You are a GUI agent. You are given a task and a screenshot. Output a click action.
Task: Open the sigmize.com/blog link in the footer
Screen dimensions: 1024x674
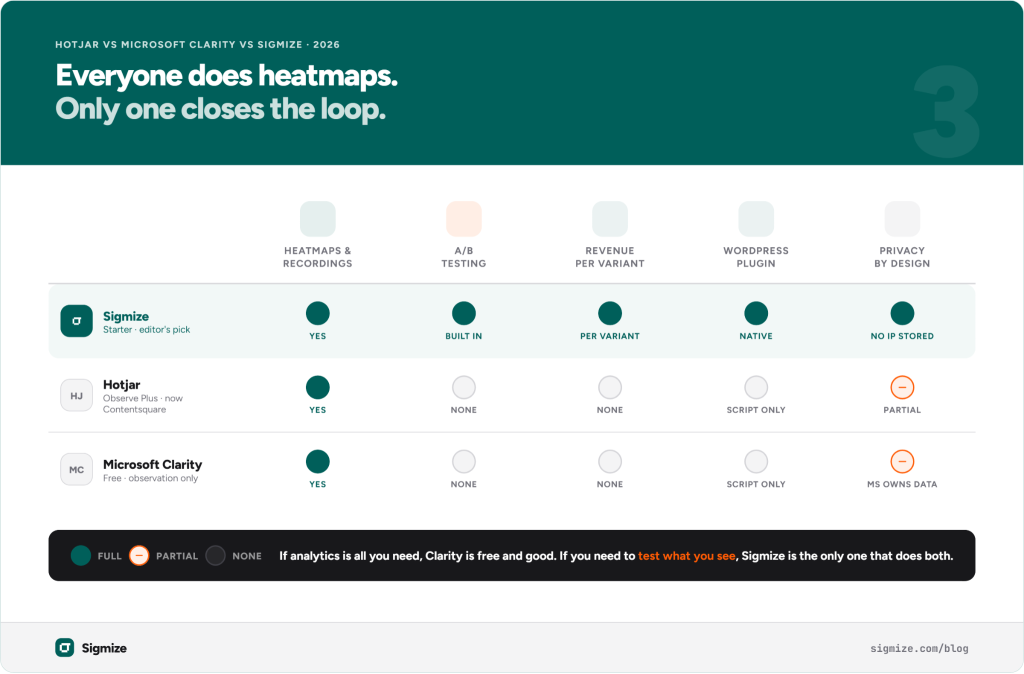click(x=919, y=649)
